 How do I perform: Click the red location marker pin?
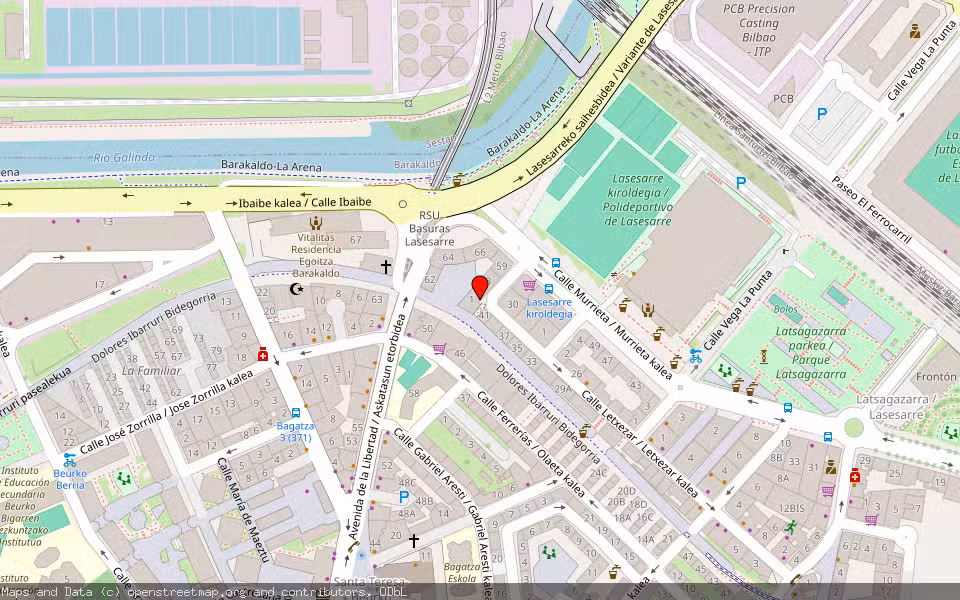(480, 288)
